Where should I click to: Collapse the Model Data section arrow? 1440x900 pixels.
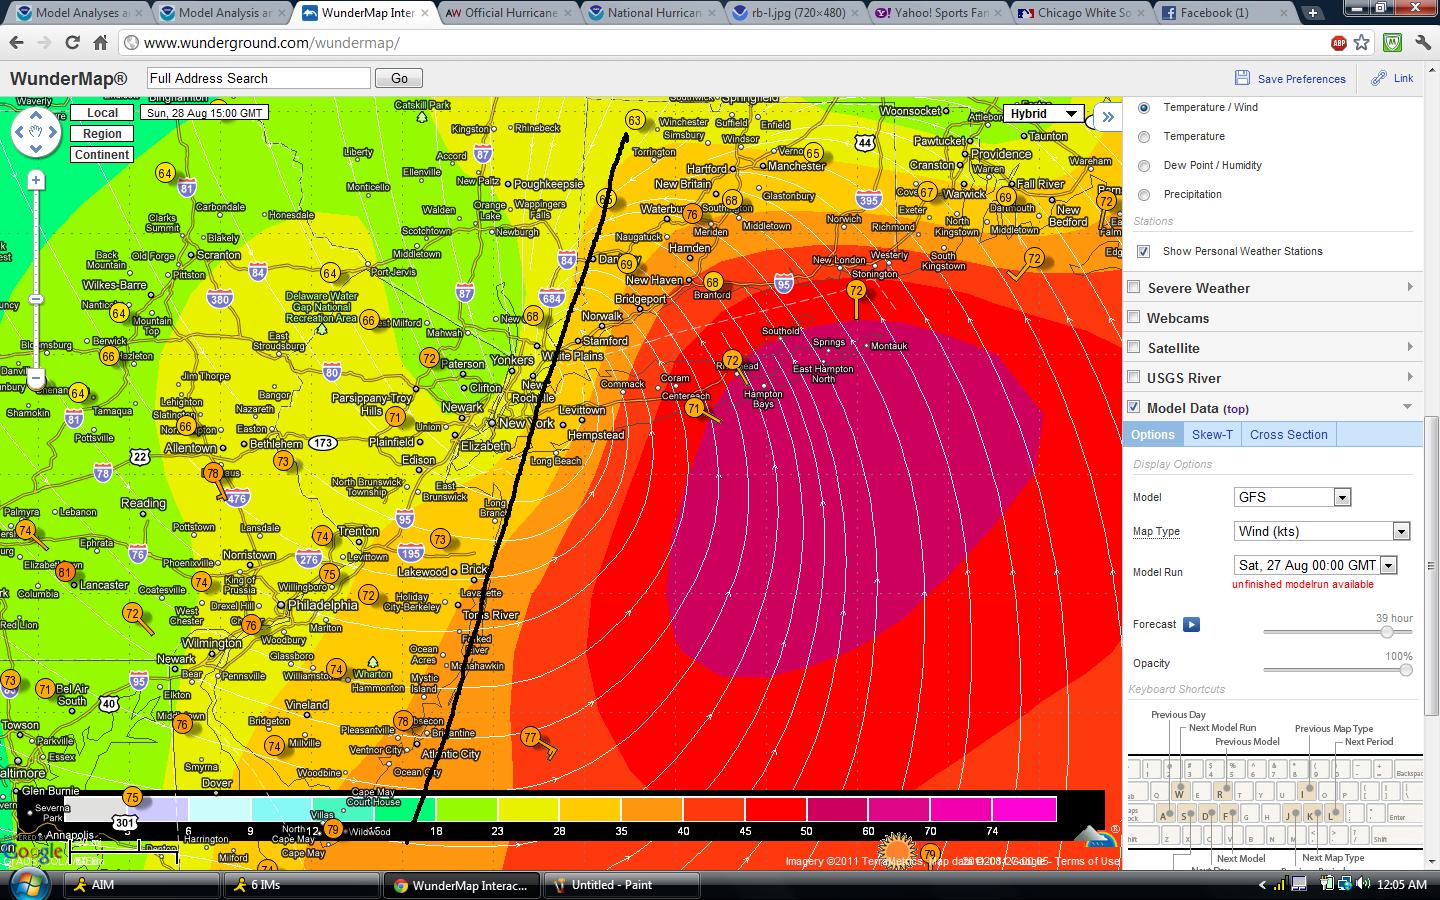coord(1408,407)
